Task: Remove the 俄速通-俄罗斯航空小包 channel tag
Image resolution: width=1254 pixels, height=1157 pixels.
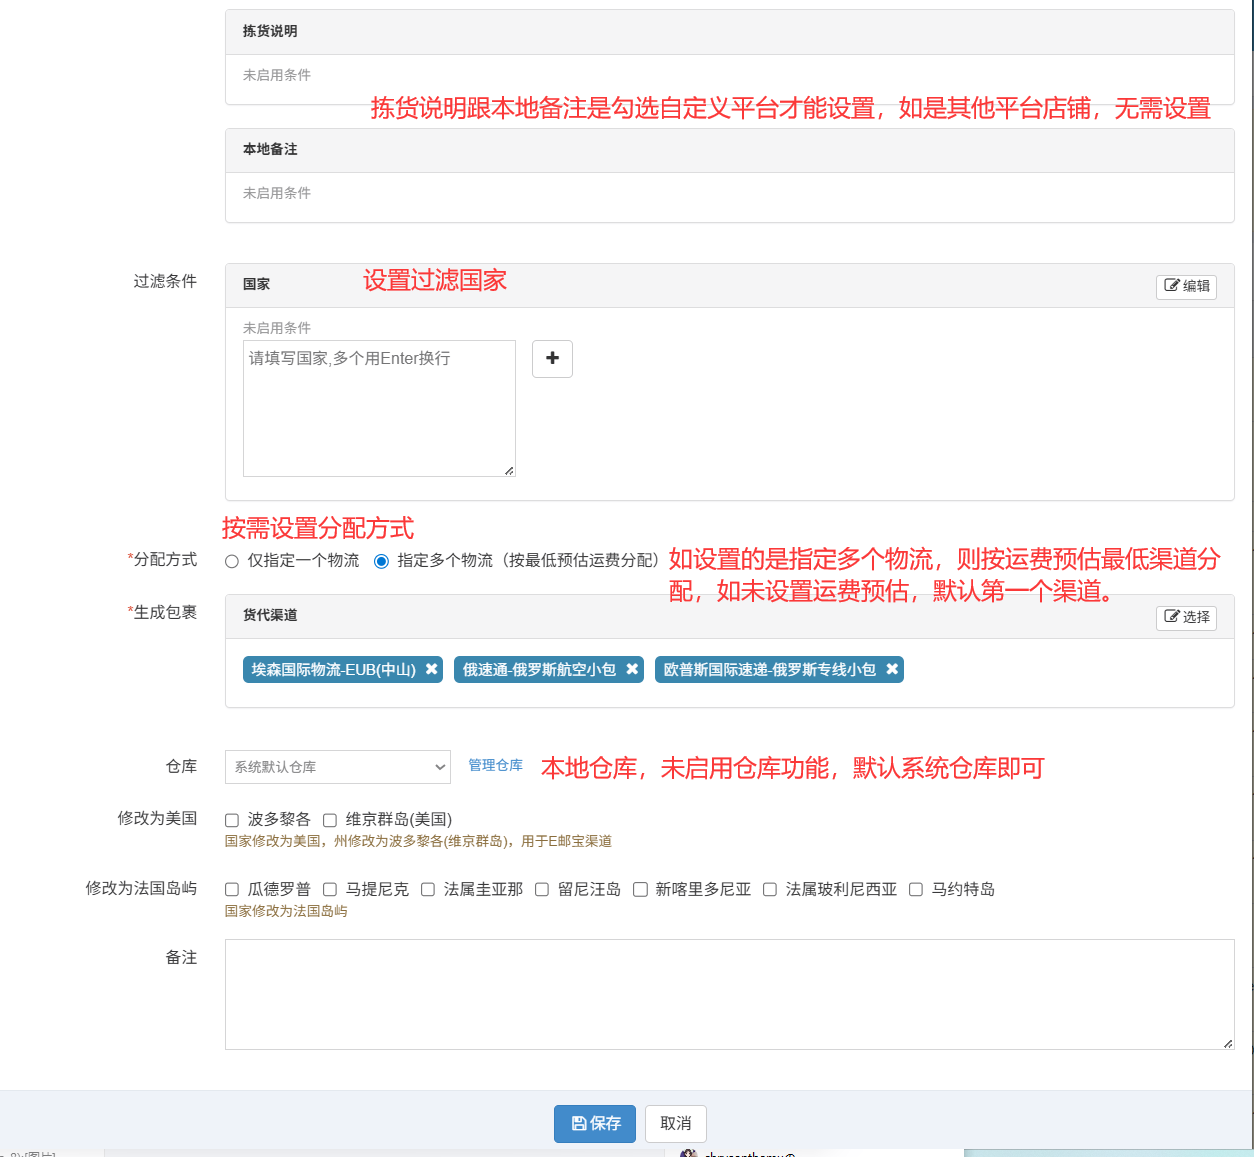Action: (x=632, y=669)
